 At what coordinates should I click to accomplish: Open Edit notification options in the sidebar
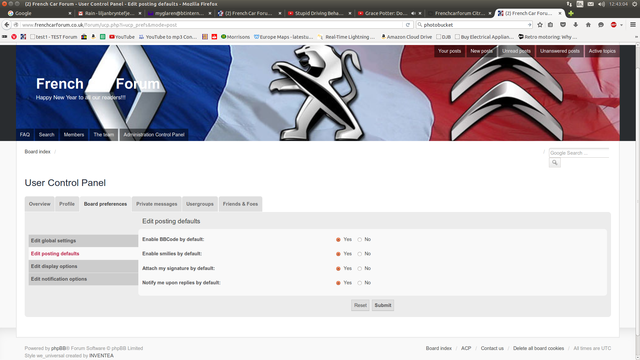click(x=83, y=279)
